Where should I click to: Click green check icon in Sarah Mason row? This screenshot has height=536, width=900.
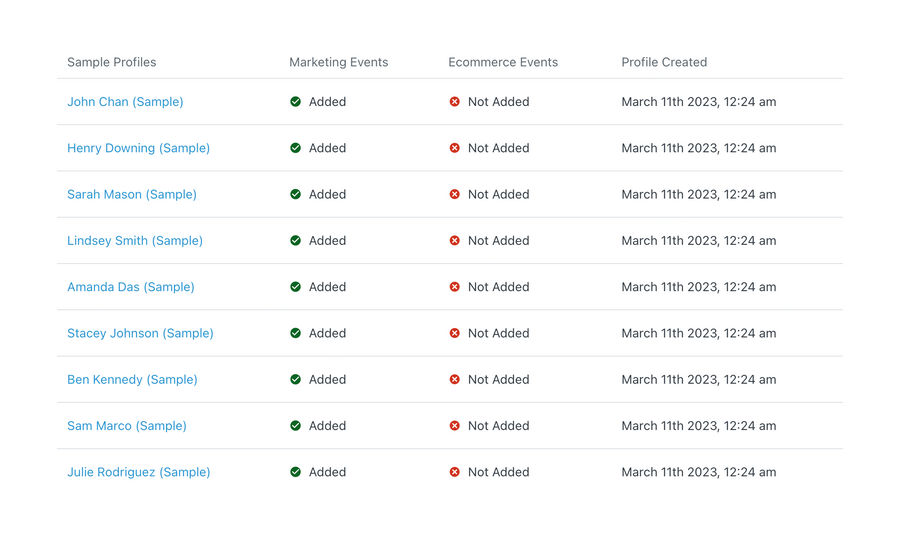[x=295, y=195]
